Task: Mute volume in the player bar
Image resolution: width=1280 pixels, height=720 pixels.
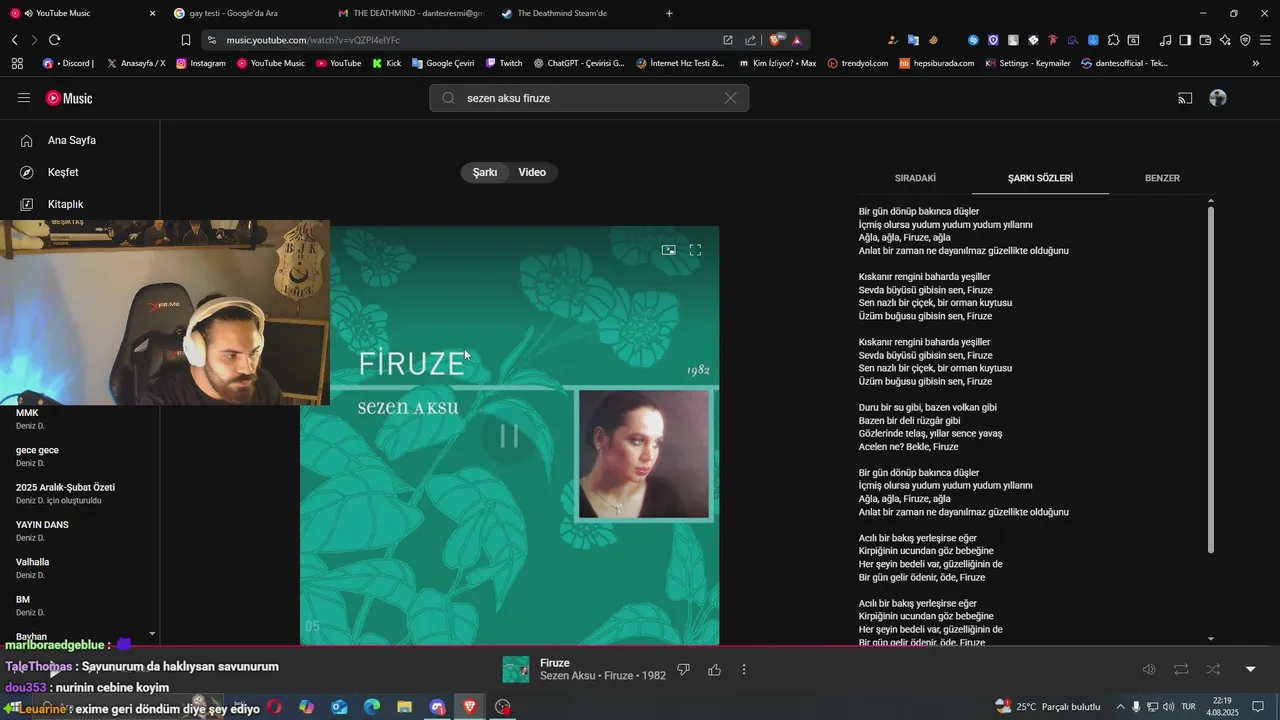Action: click(1149, 669)
